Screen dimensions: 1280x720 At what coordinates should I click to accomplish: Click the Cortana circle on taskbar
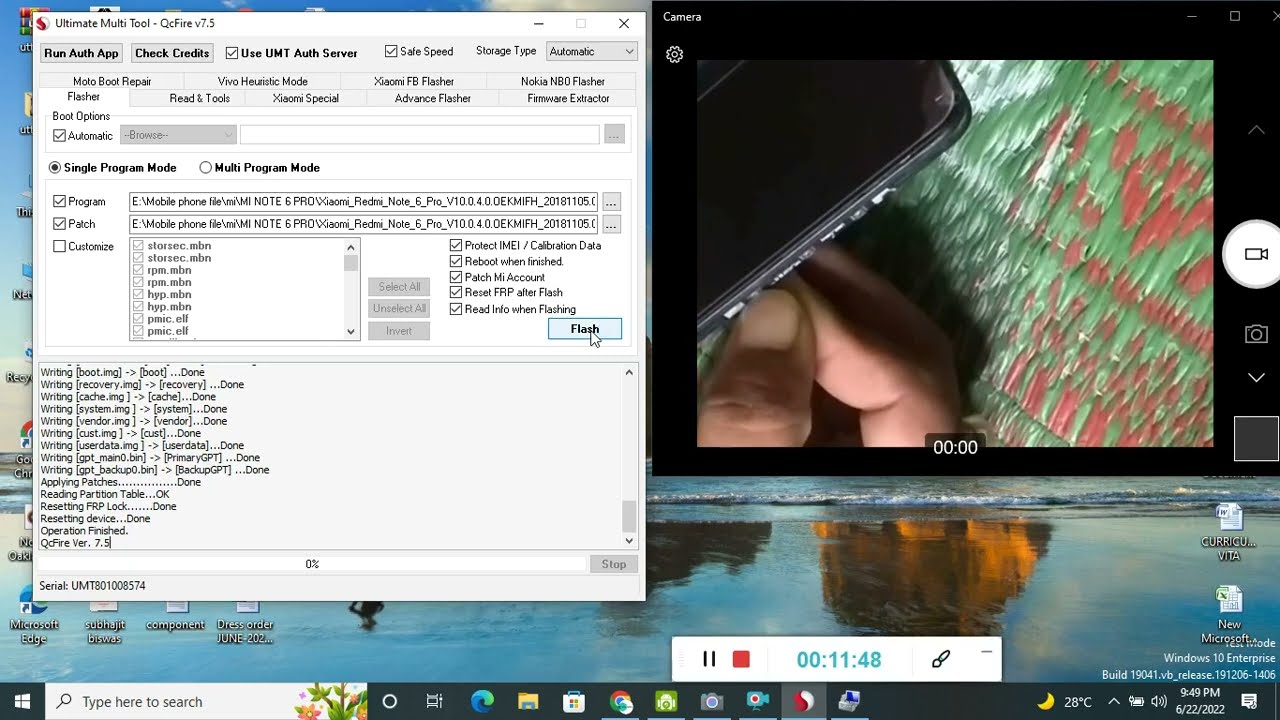[x=390, y=701]
